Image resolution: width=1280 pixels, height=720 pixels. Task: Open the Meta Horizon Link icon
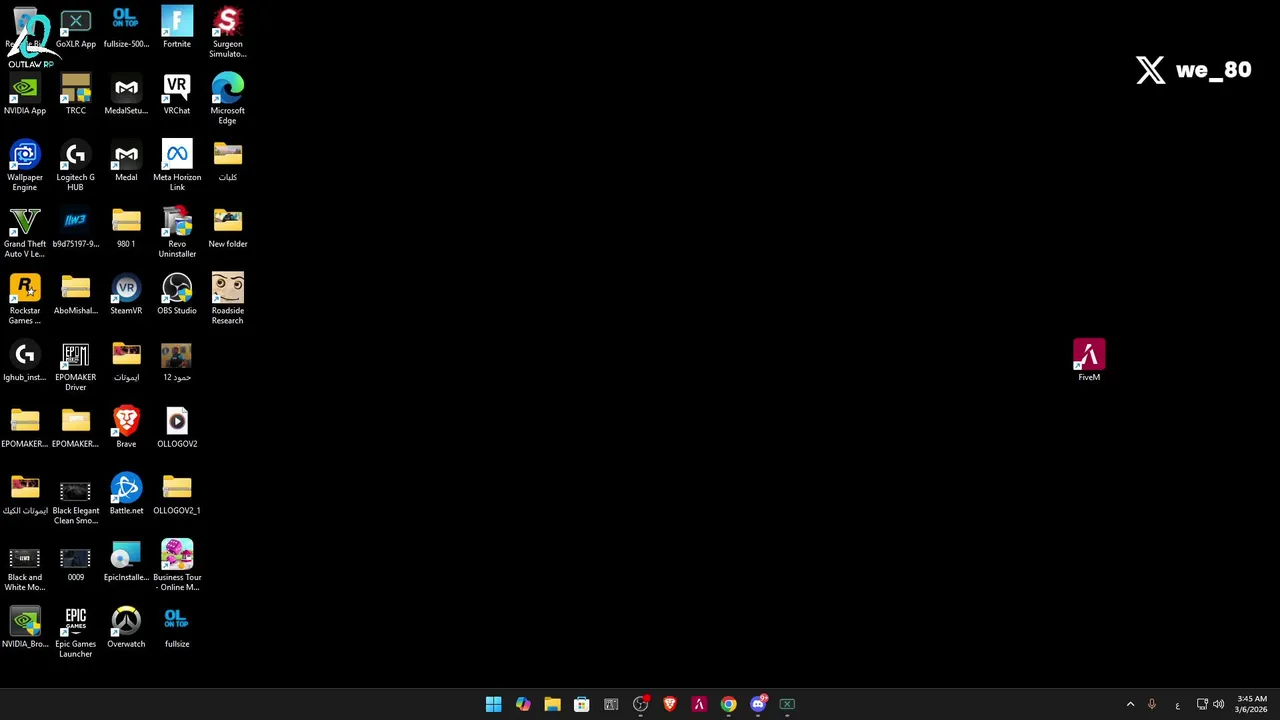click(x=177, y=165)
